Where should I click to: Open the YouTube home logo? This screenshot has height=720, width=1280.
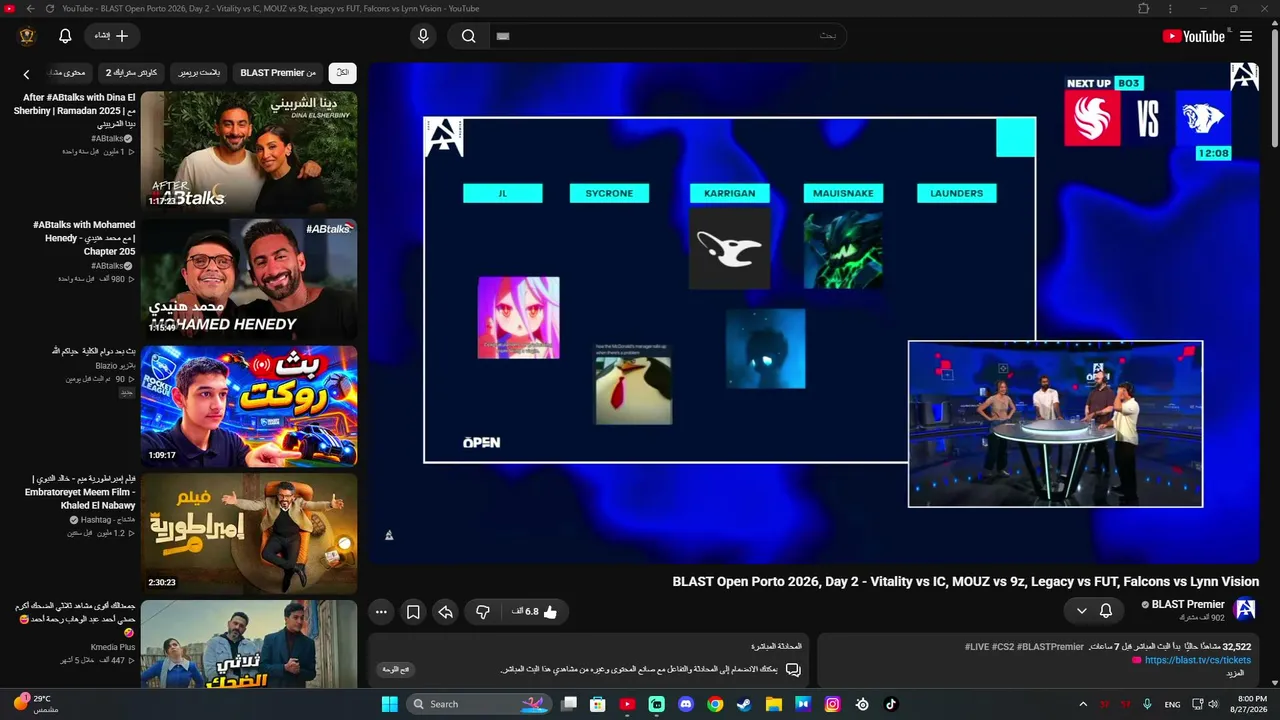[x=1193, y=36]
